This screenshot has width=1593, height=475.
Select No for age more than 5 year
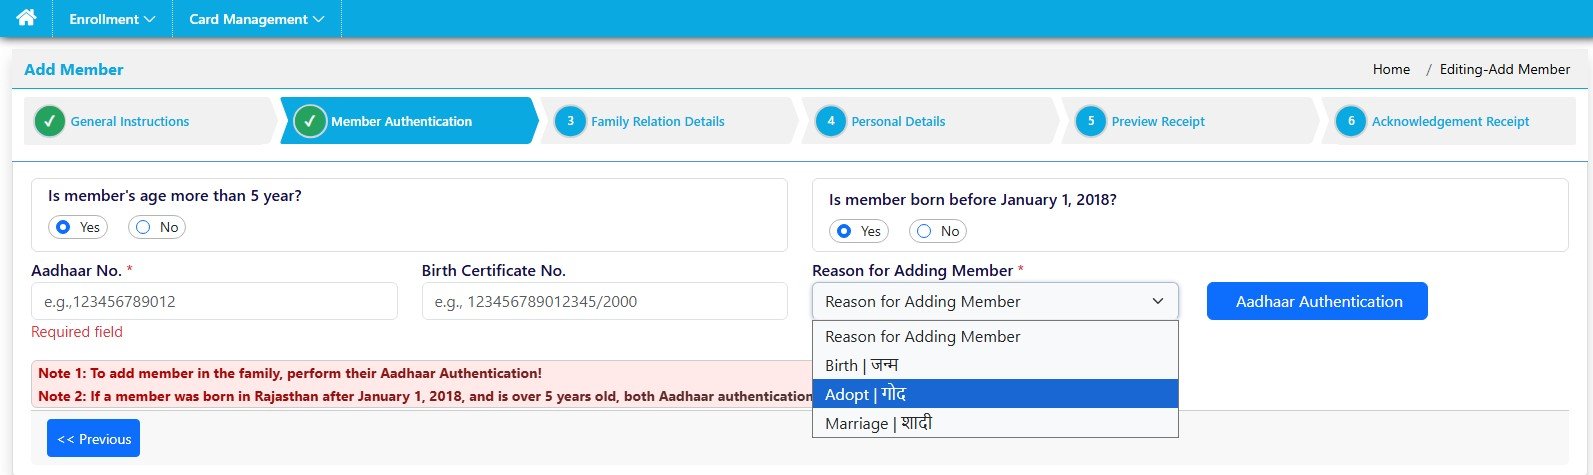pos(143,227)
